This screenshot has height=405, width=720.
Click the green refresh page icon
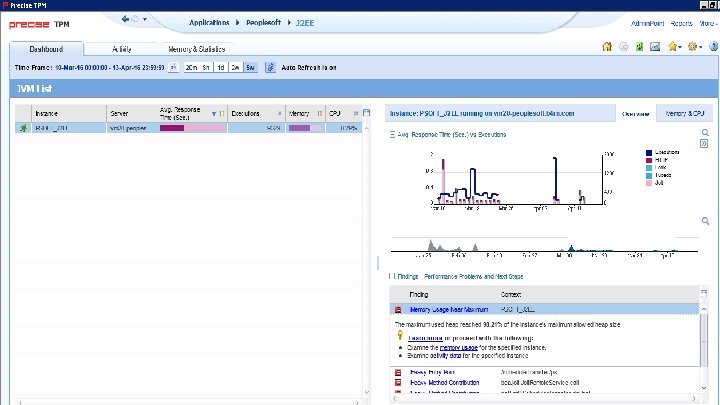point(639,46)
